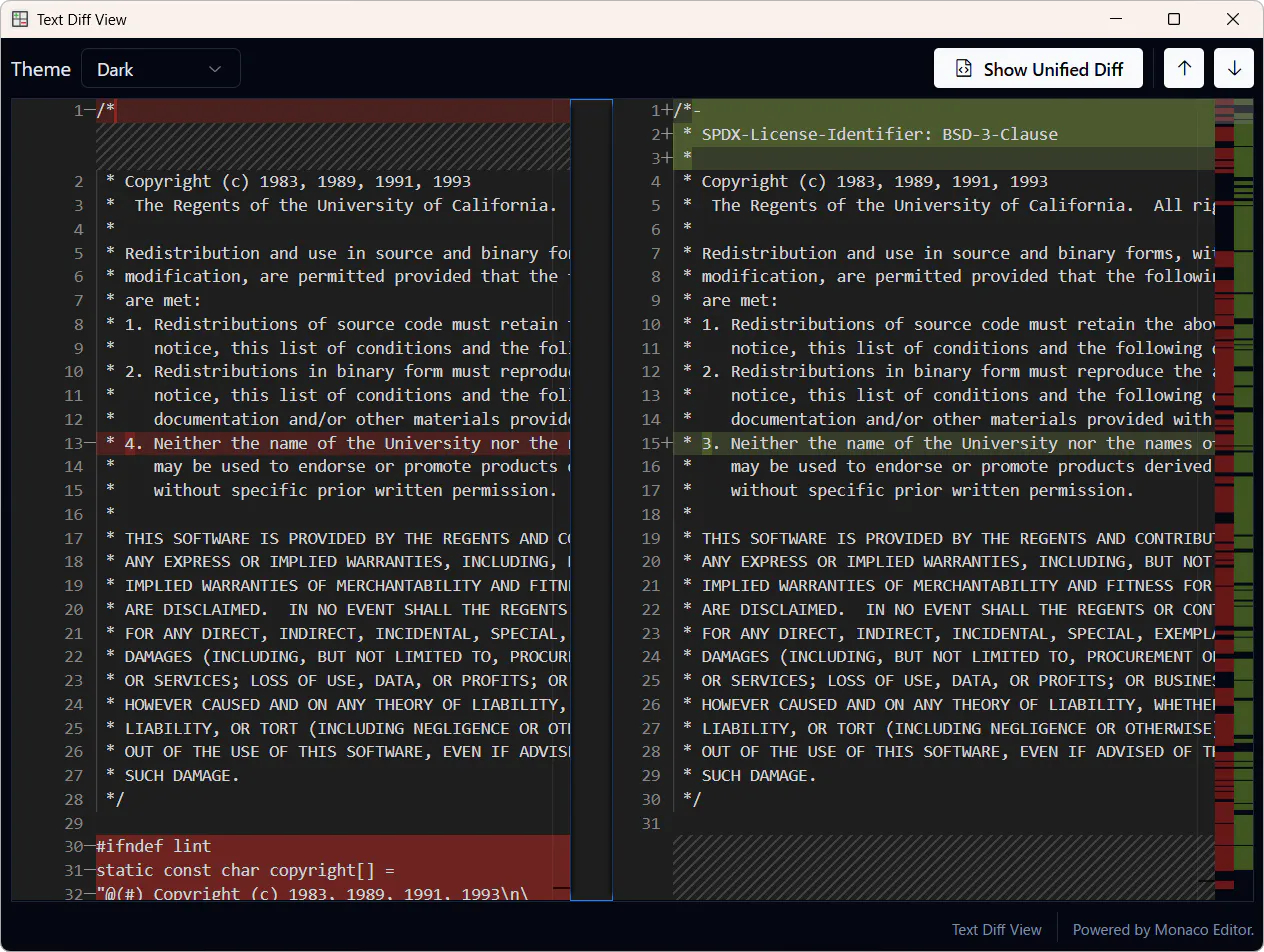Click line number 2 in the right gutter

[x=656, y=134]
